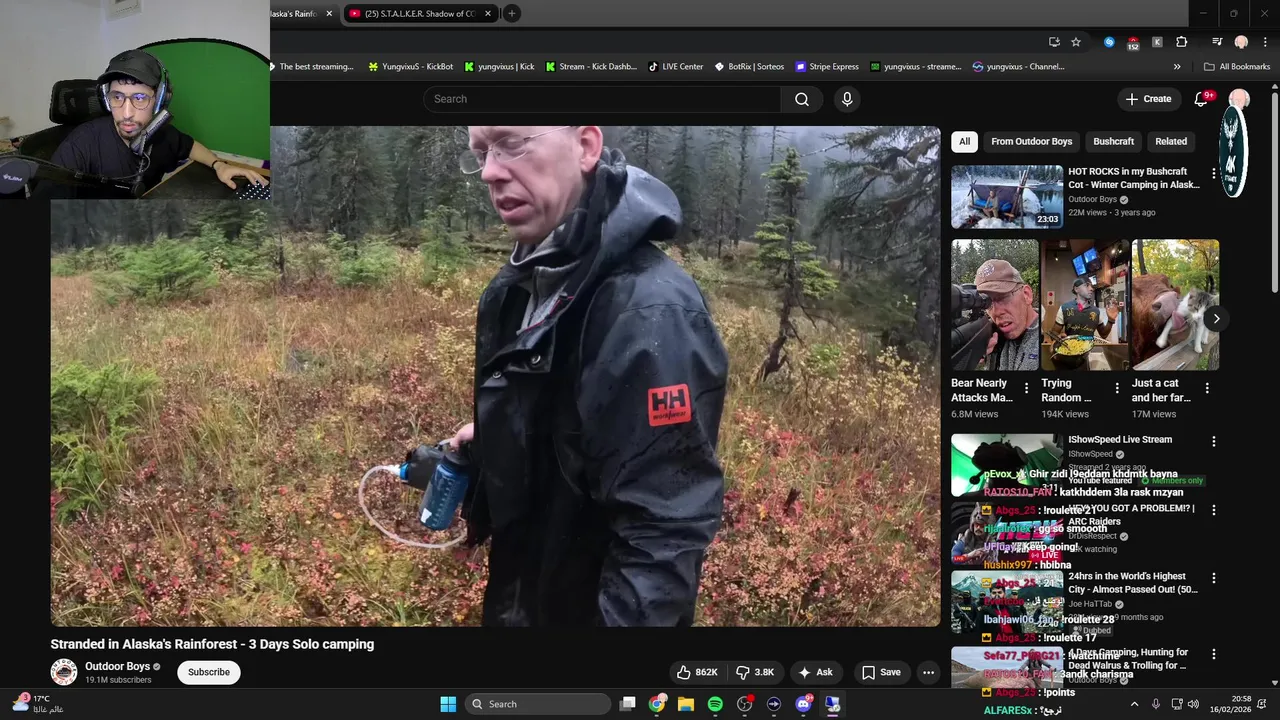
Task: Open the red extension showing 152 badge
Action: click(x=1133, y=42)
